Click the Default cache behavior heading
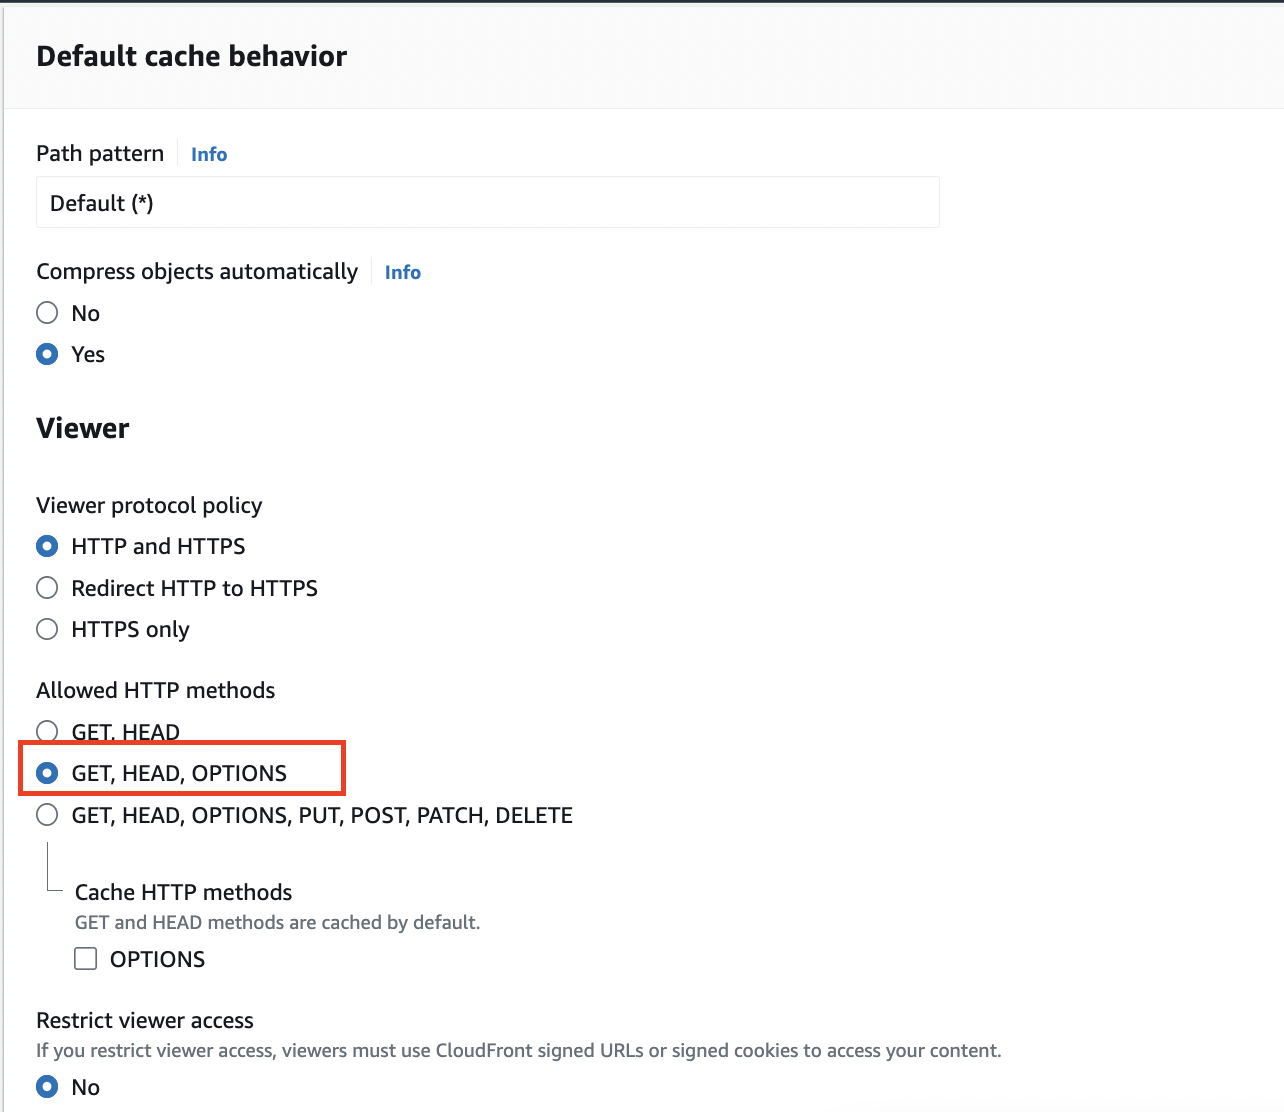 tap(191, 56)
